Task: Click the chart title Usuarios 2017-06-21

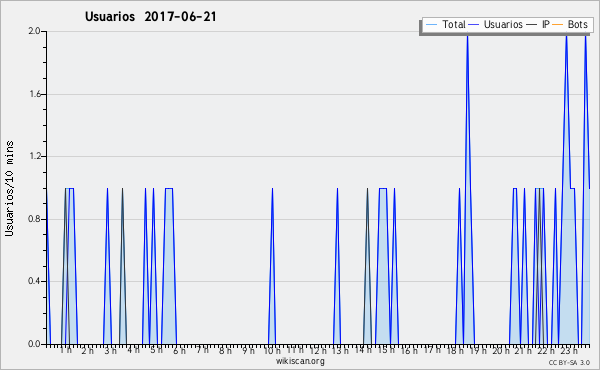Action: pyautogui.click(x=151, y=17)
